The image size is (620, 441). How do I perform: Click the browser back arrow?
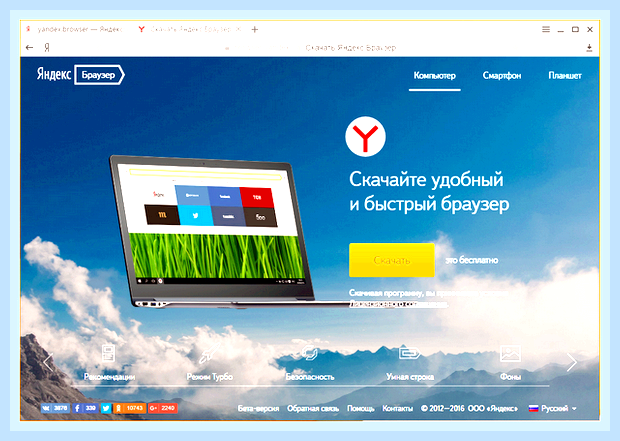tap(29, 47)
